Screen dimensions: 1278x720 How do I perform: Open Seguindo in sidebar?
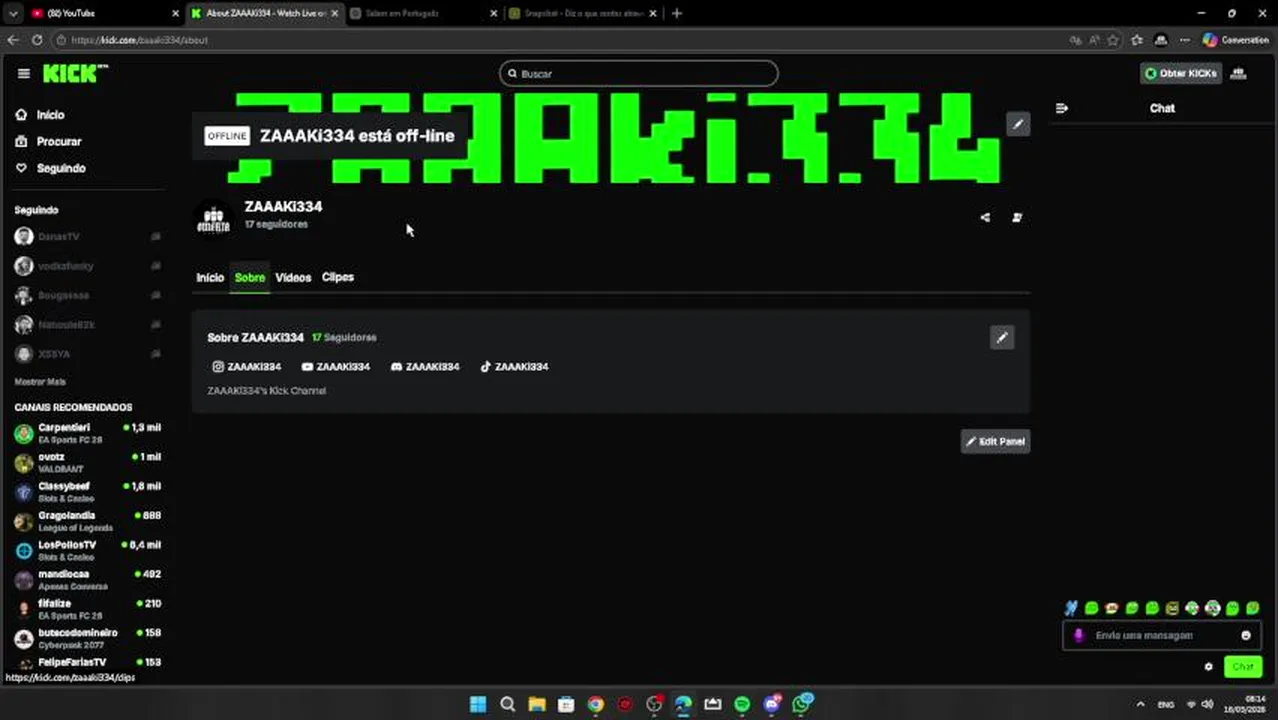click(51, 169)
